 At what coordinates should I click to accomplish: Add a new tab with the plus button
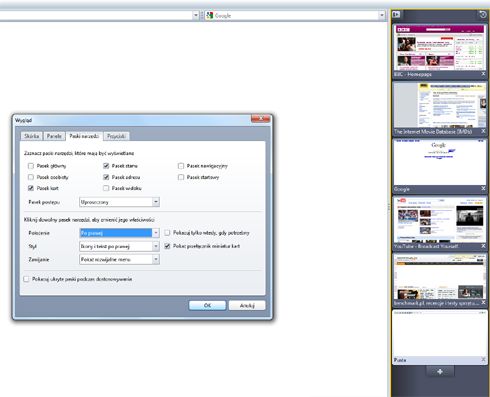(x=440, y=371)
